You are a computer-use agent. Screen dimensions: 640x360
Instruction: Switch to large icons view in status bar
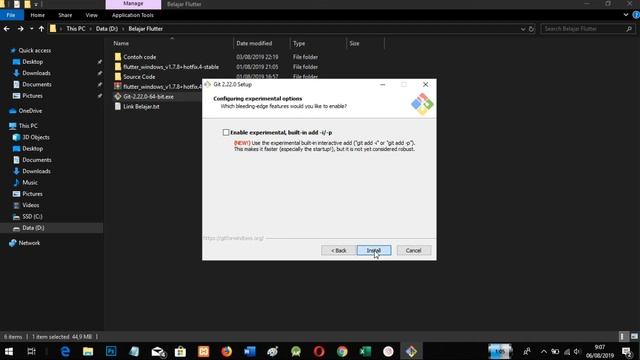click(x=634, y=337)
